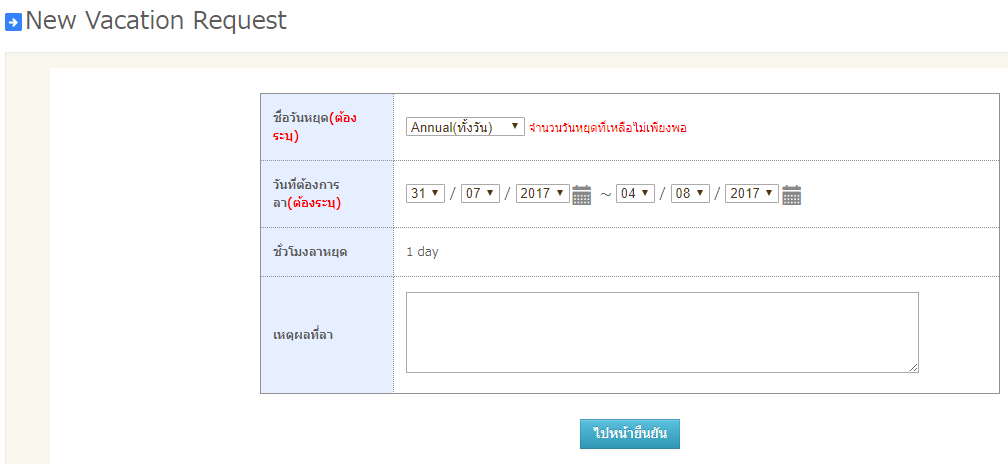Click the "1 day" leave duration text
Viewport: 1008px width, 464px height.
422,252
